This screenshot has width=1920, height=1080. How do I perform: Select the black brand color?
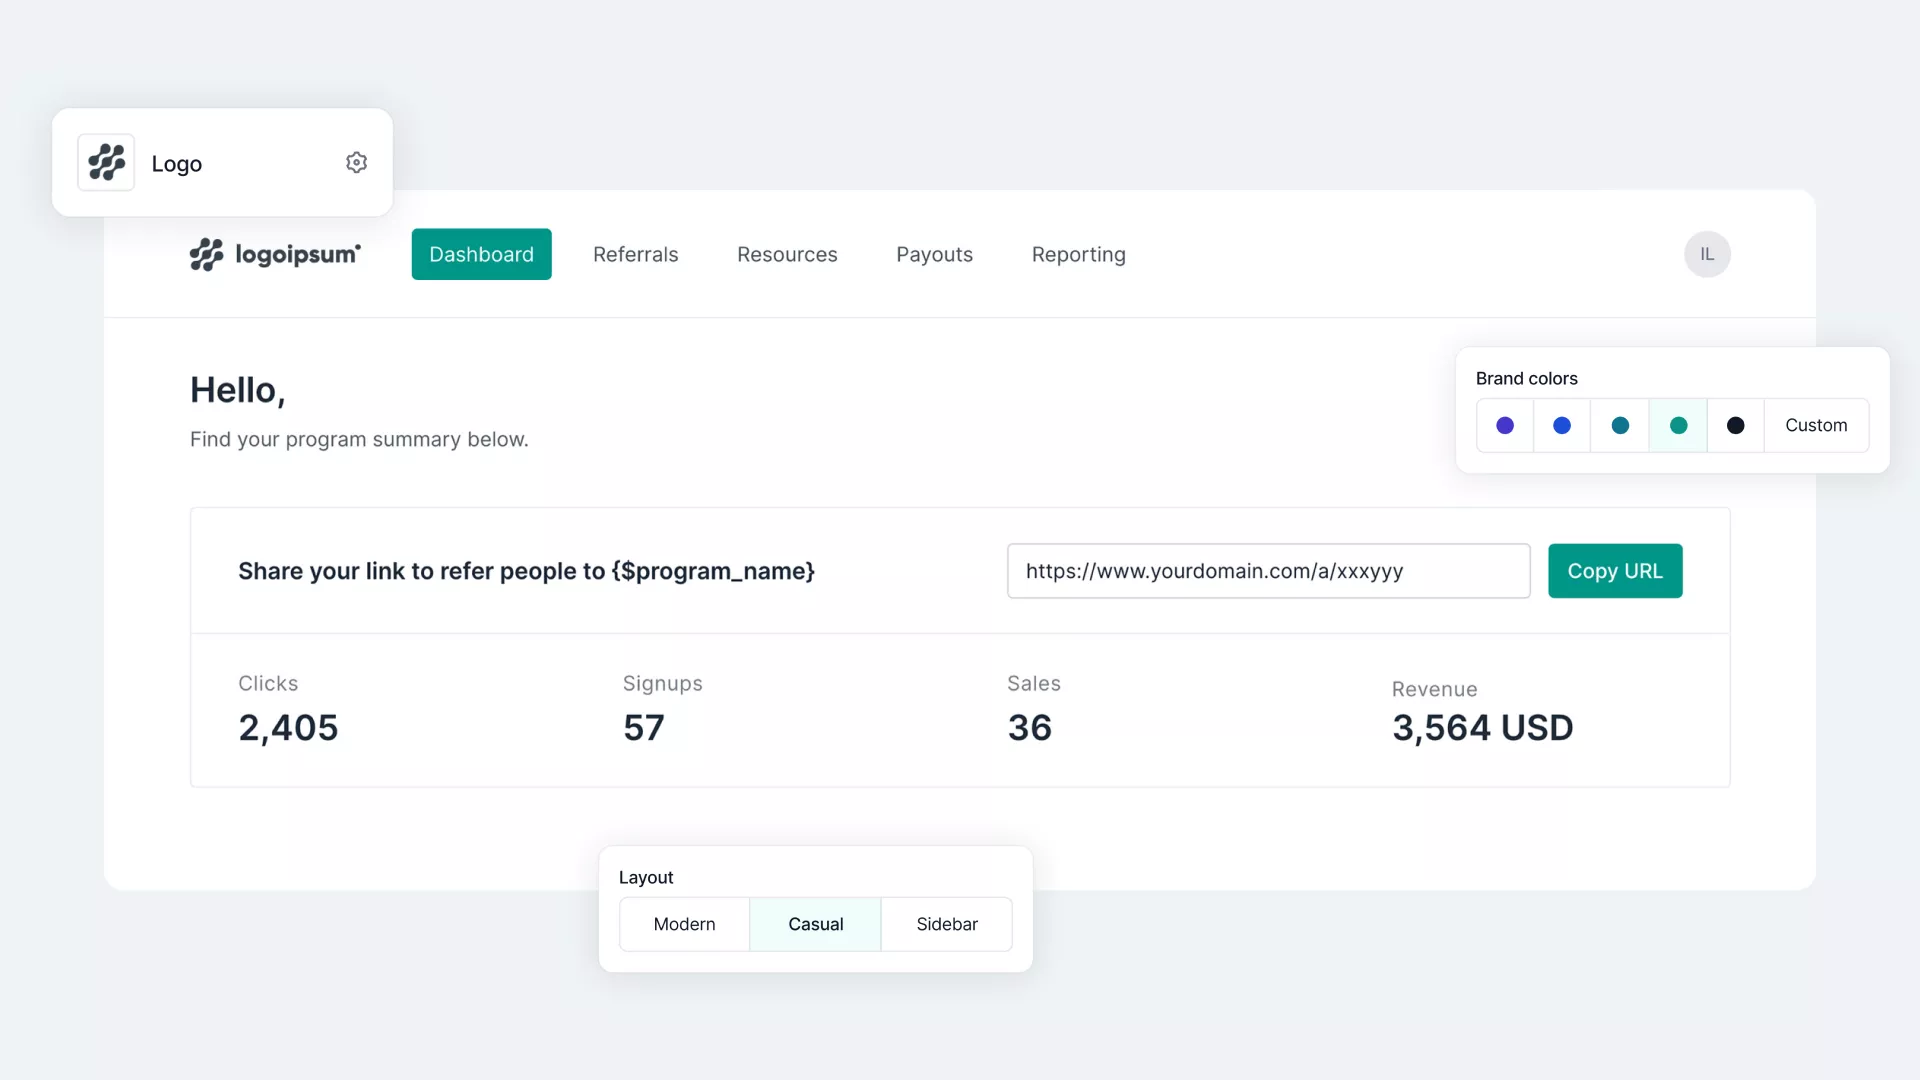[1735, 426]
